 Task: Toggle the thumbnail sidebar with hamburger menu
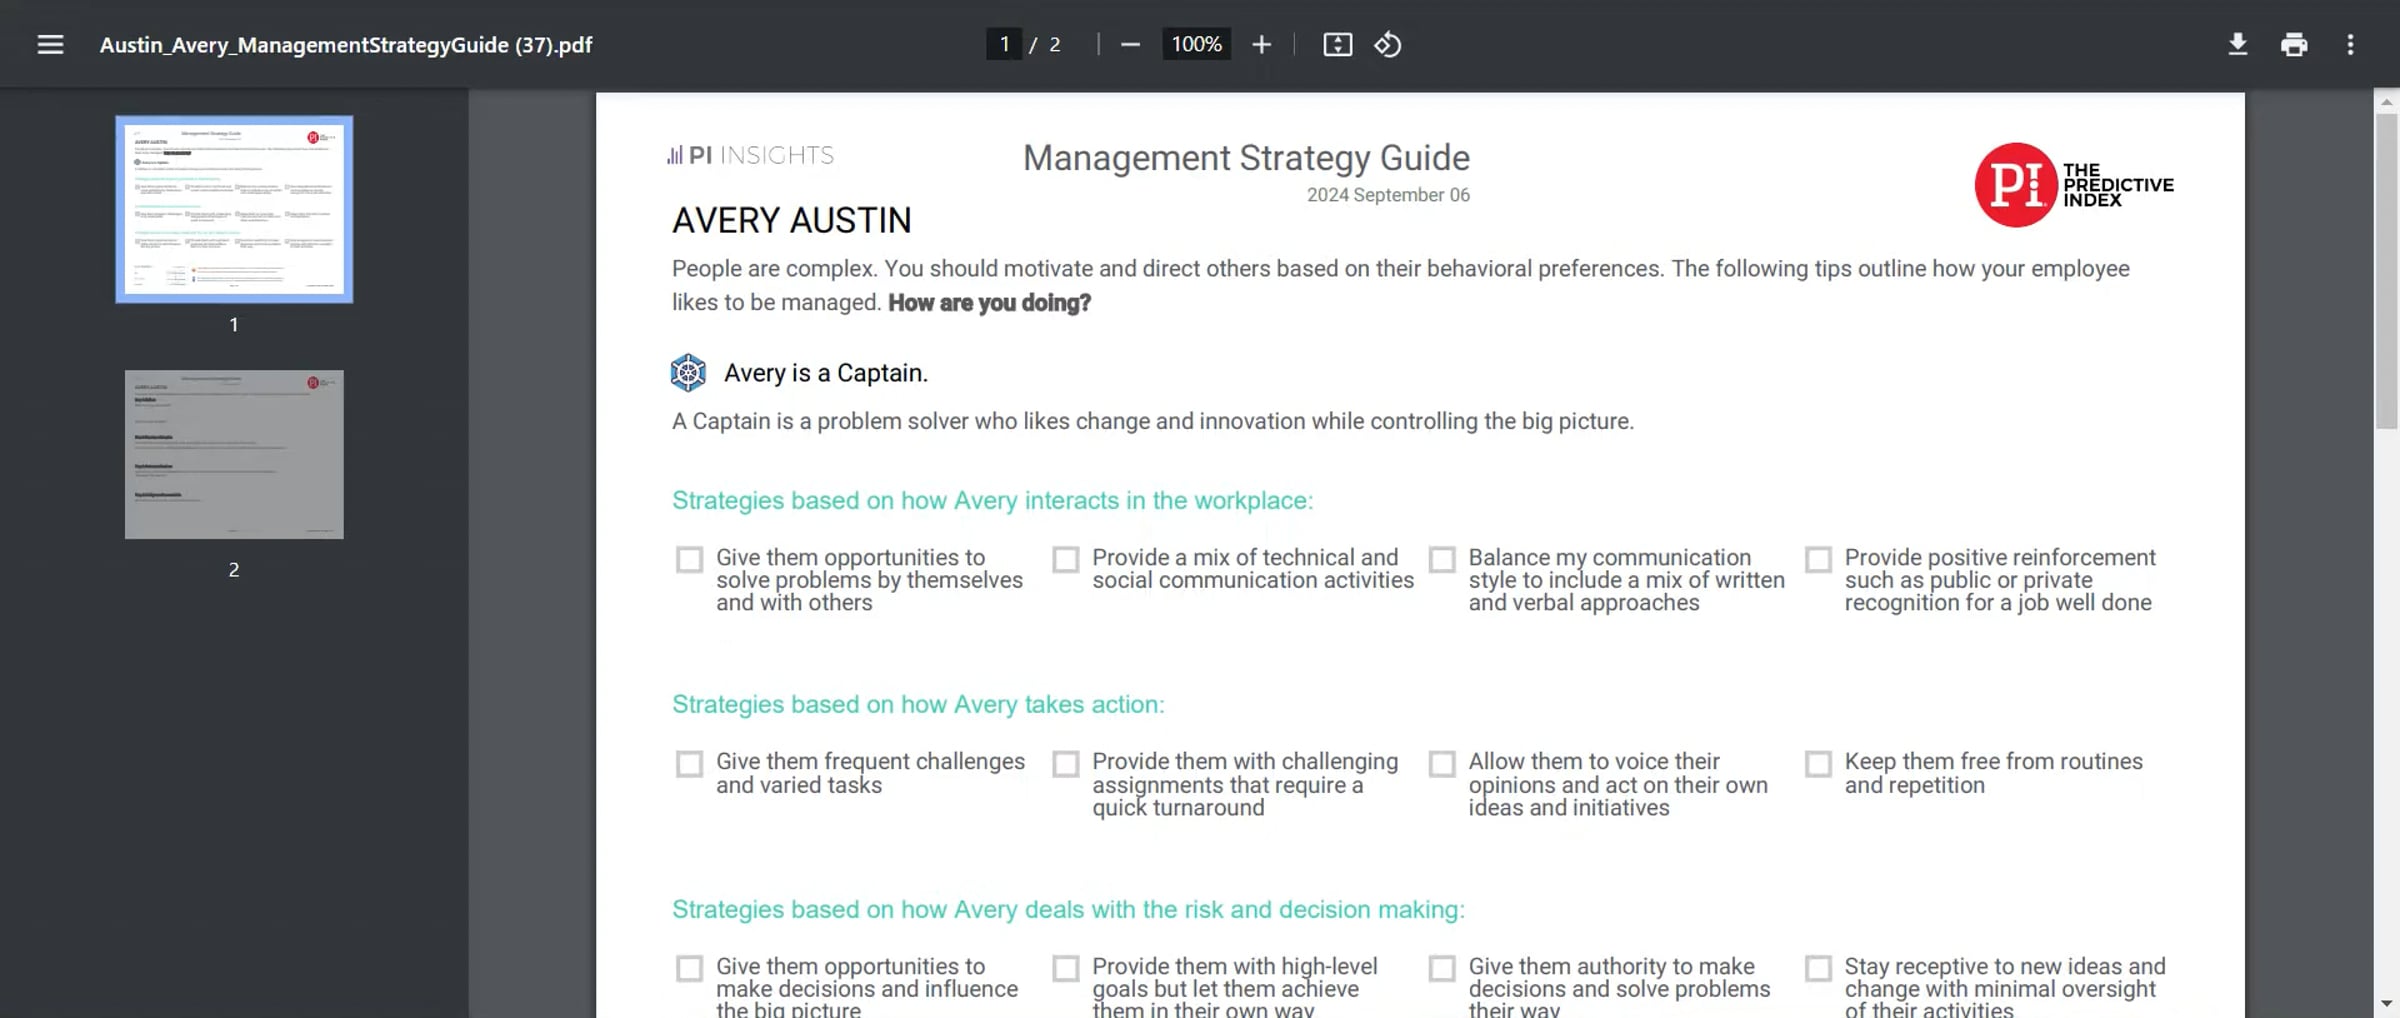click(x=49, y=44)
